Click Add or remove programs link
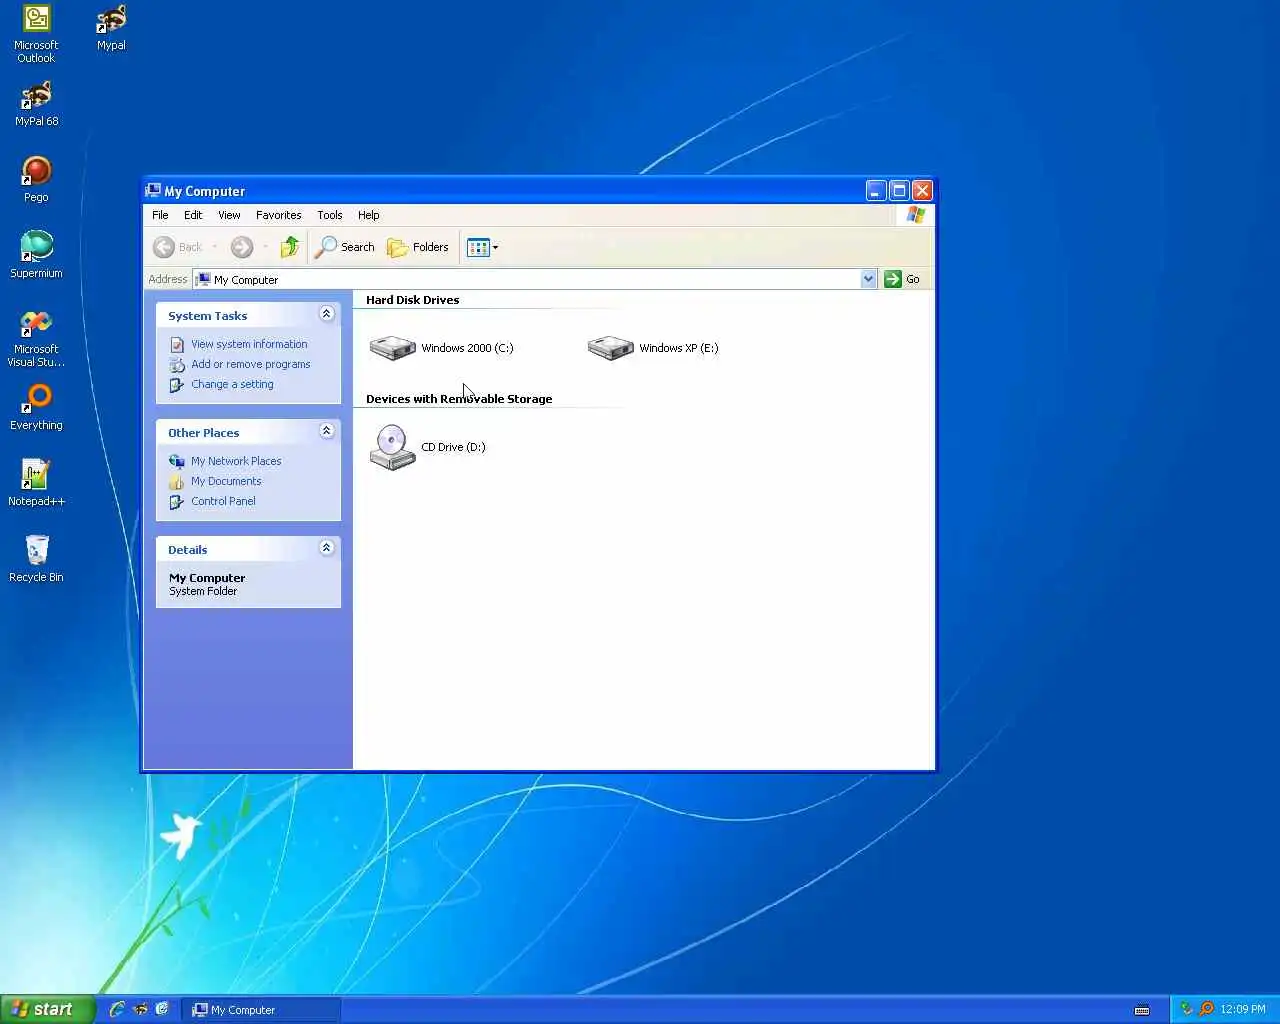This screenshot has width=1280, height=1024. click(250, 364)
